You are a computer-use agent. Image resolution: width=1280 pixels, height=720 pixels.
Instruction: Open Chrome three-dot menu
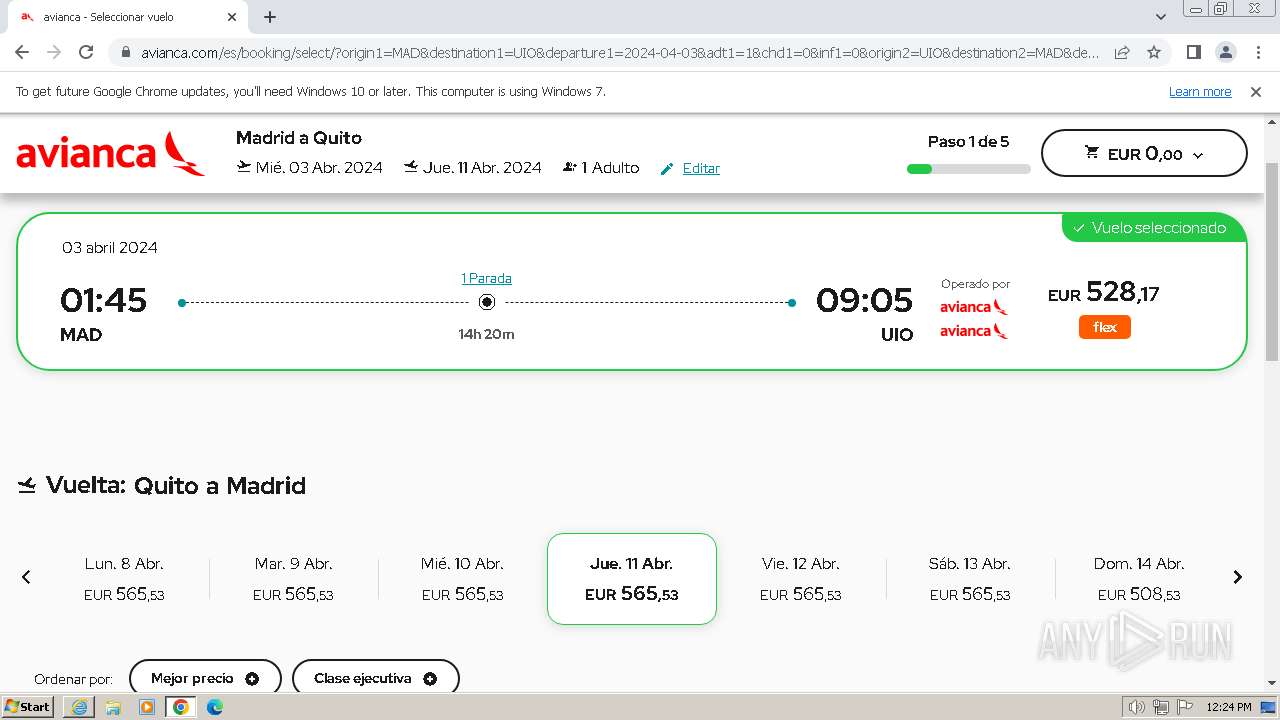[x=1257, y=52]
